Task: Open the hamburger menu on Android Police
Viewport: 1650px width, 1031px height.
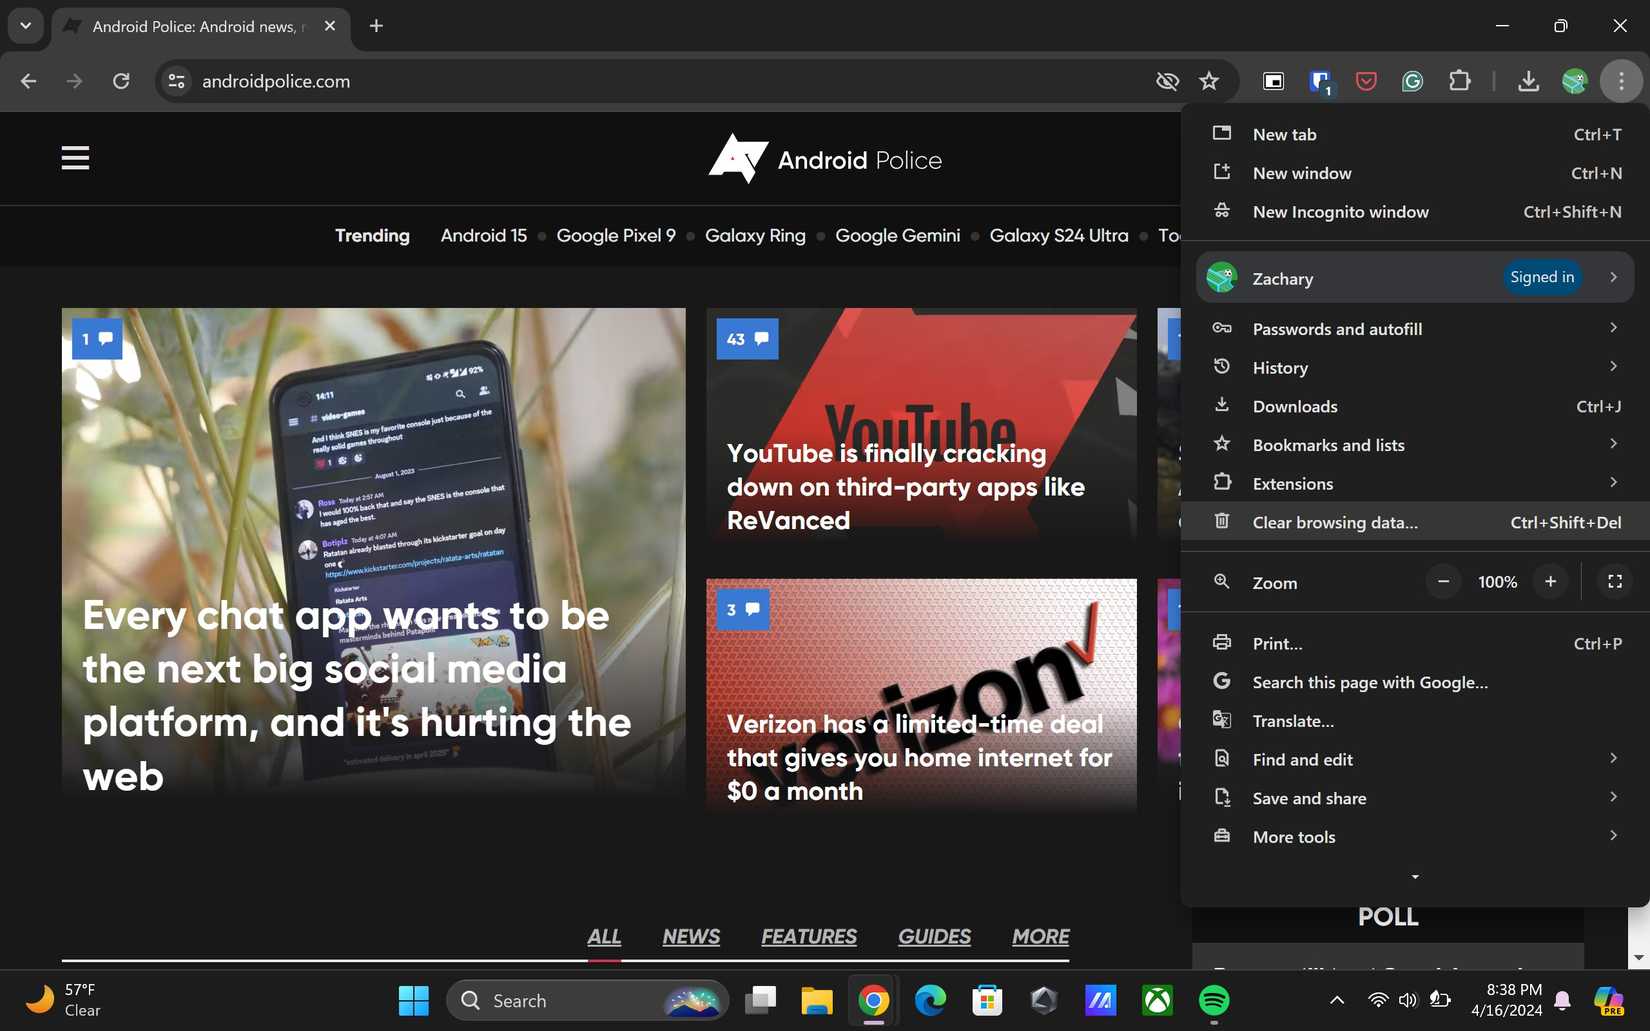Action: (x=75, y=158)
